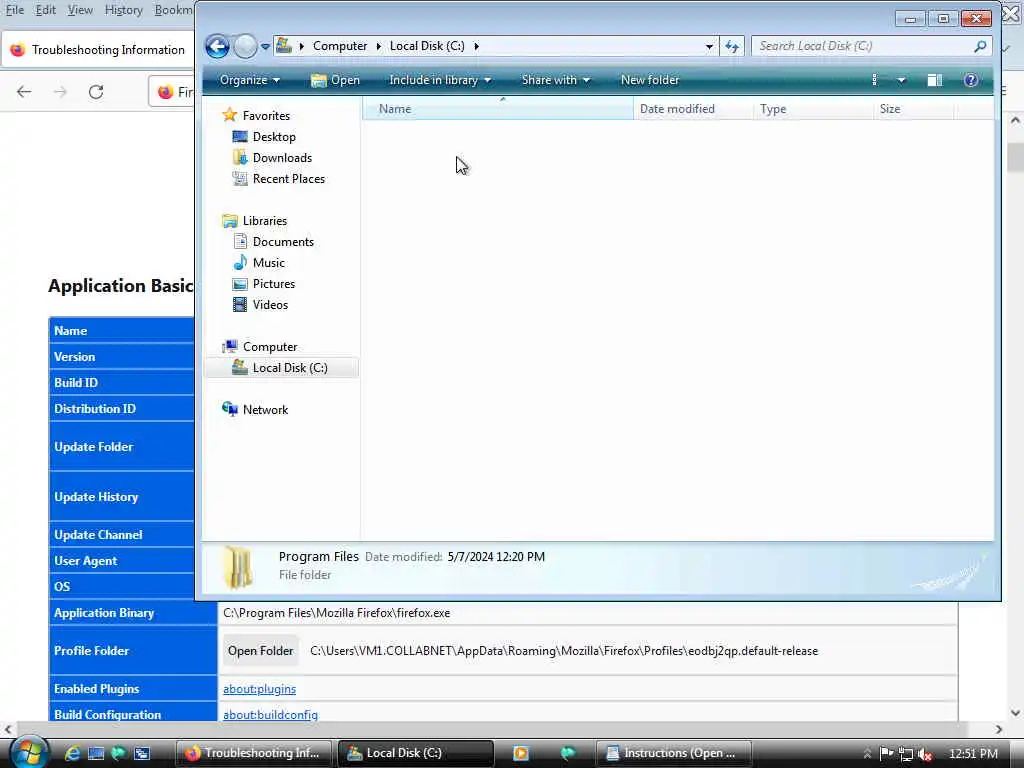Click Firefox's Back arrow

tap(24, 92)
